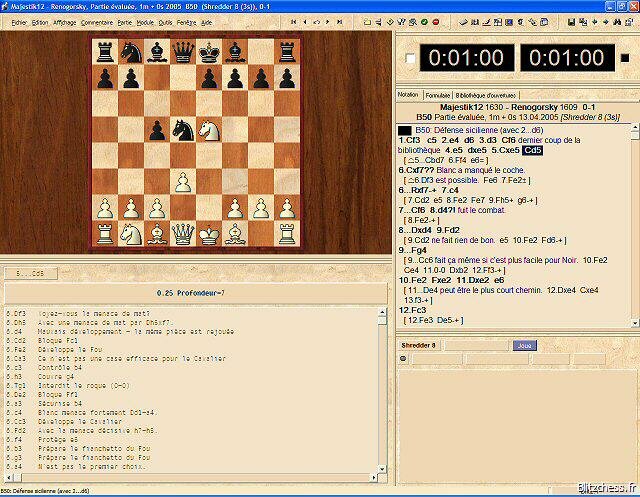Click the white knight on e5
Screen dimensions: 640x497
point(208,130)
